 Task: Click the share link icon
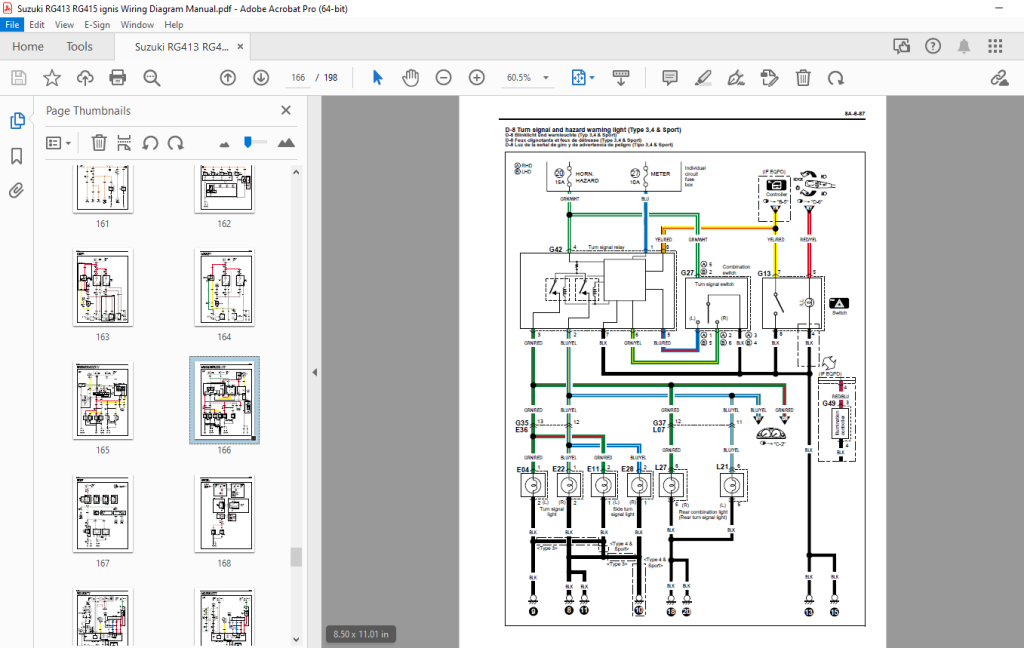click(999, 78)
